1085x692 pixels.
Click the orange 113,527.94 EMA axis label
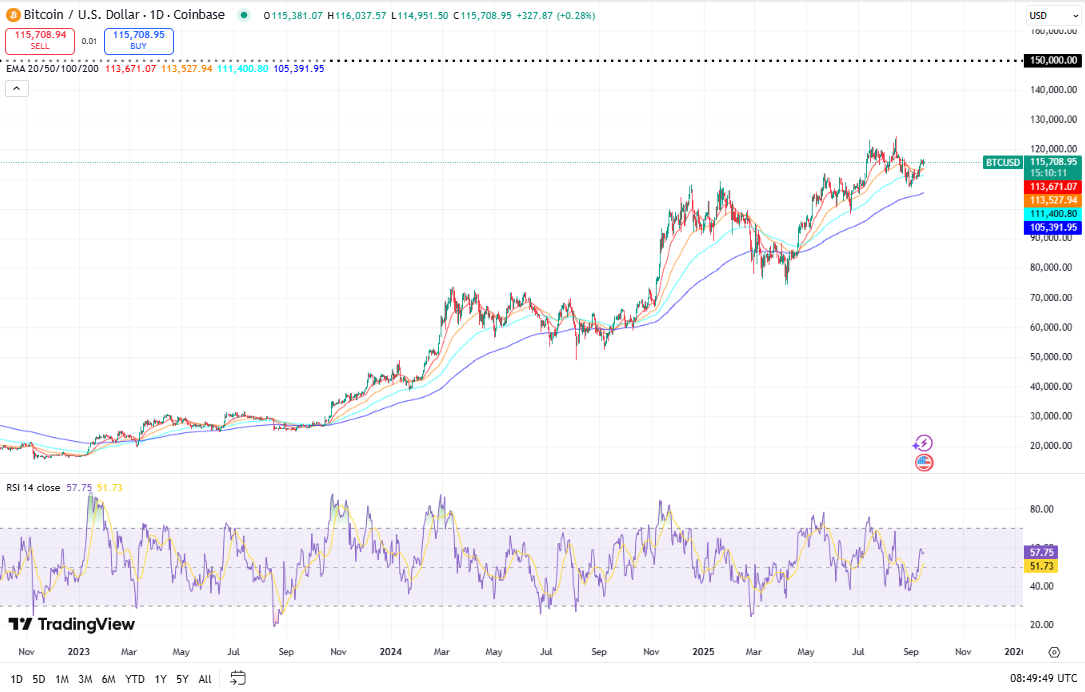point(1053,200)
